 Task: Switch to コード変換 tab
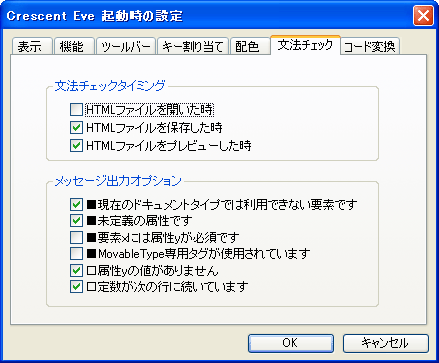pos(369,46)
